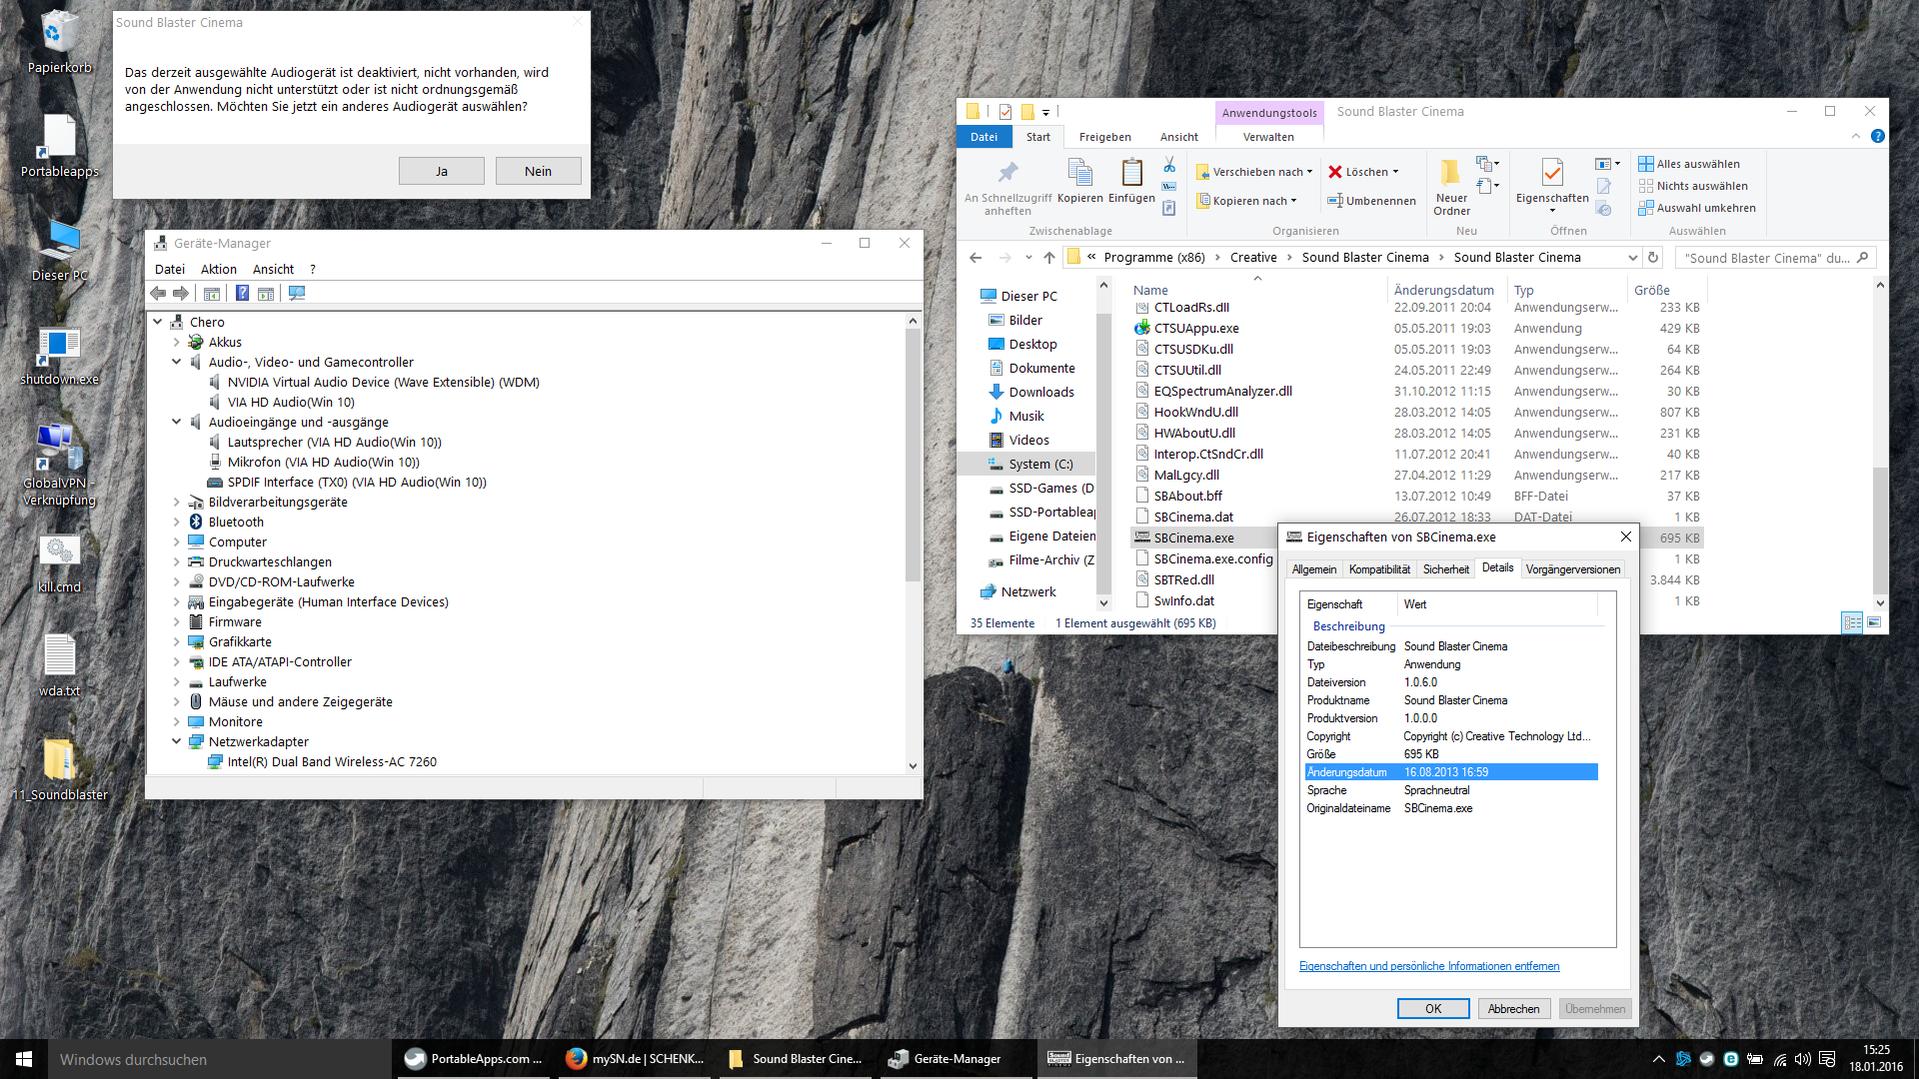
Task: Create a new folder with Neuer Ordner
Action: point(1451,187)
